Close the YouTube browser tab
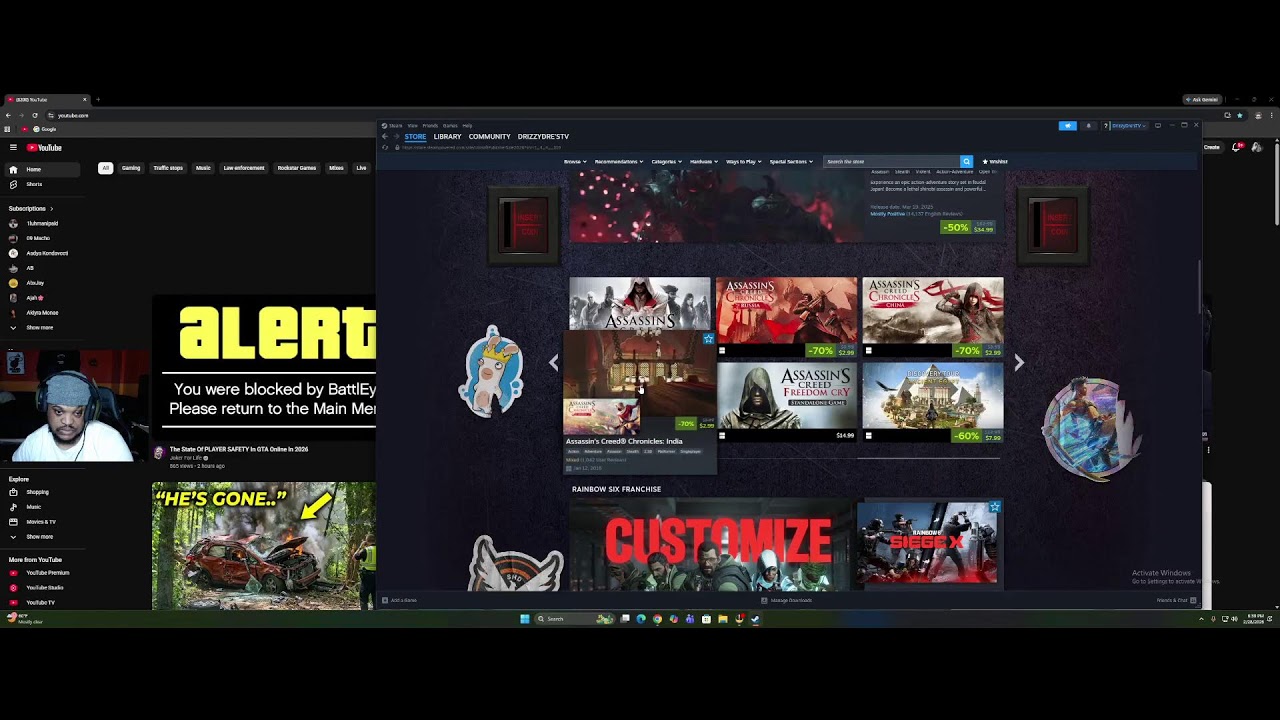This screenshot has height=720, width=1280. point(85,100)
